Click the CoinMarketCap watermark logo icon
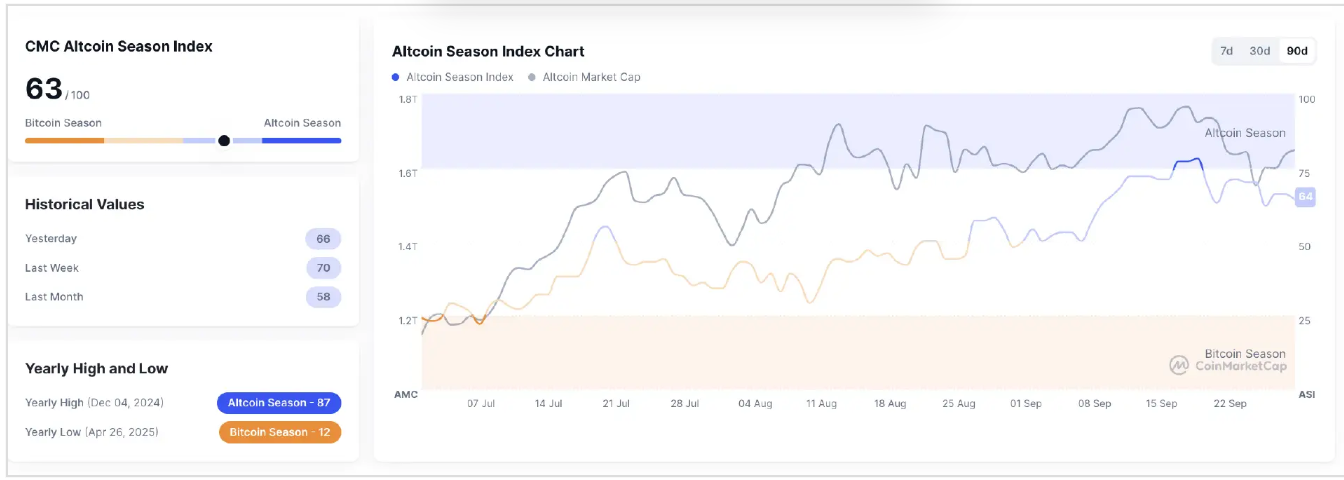Screen dimensions: 1344x480 coord(1180,365)
